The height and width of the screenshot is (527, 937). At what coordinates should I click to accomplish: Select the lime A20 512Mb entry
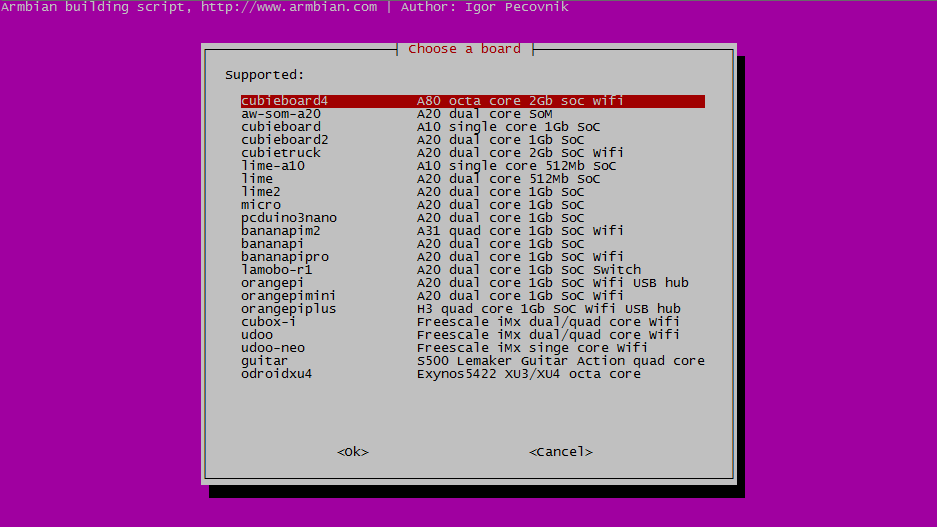tap(473, 179)
